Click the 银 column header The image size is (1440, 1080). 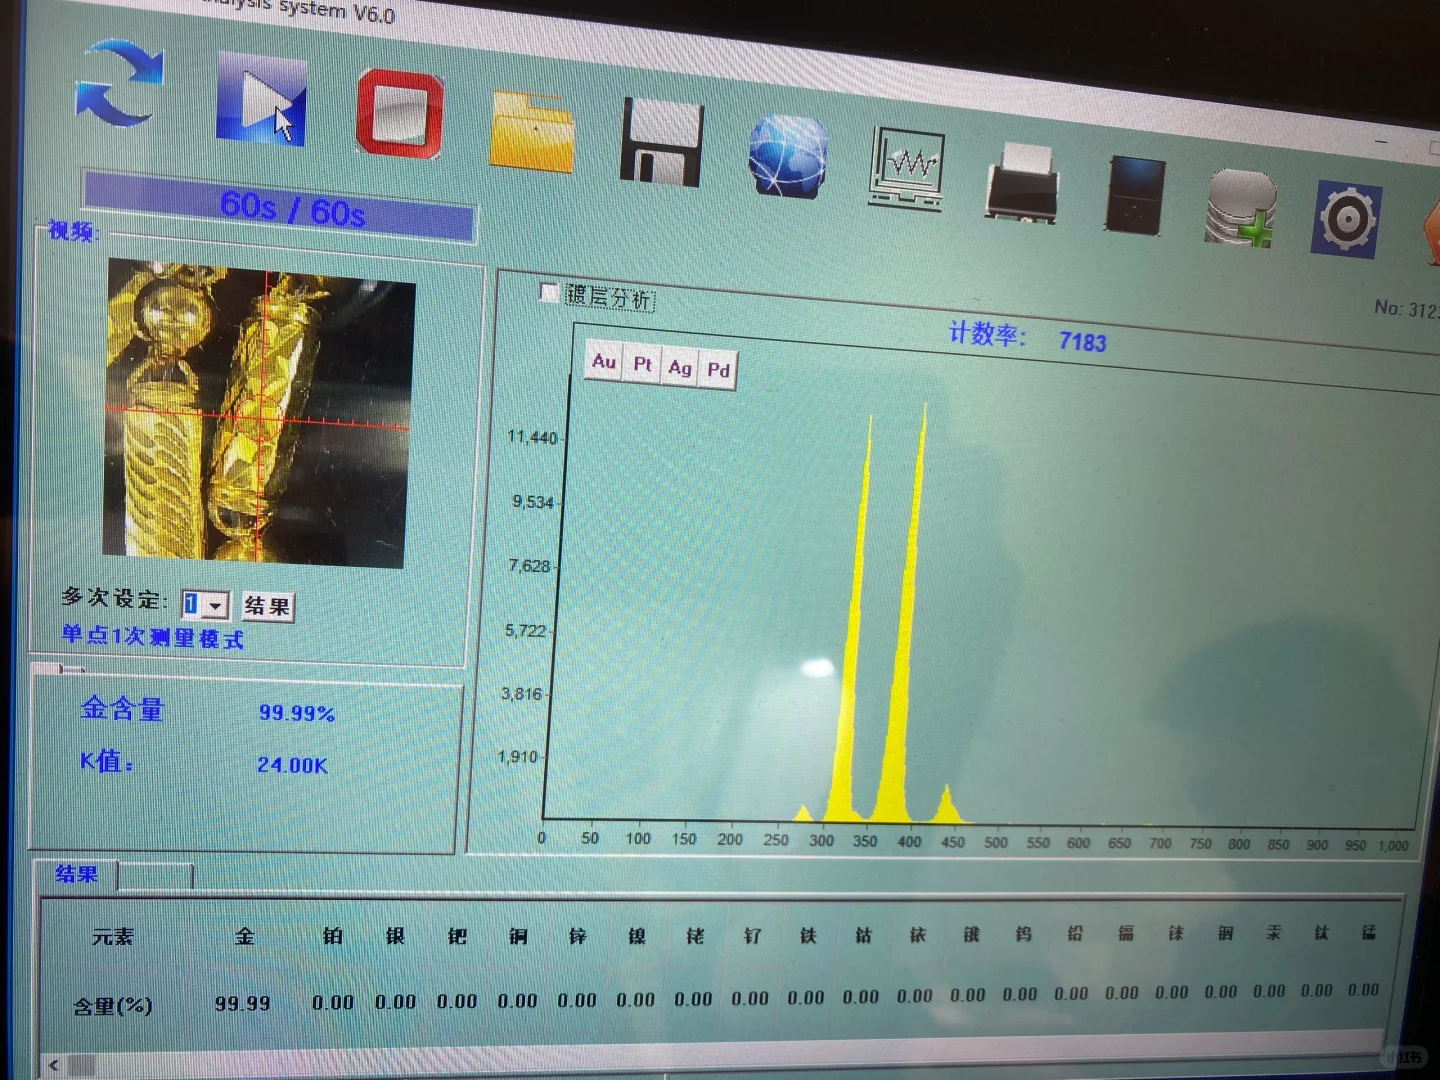pyautogui.click(x=396, y=936)
